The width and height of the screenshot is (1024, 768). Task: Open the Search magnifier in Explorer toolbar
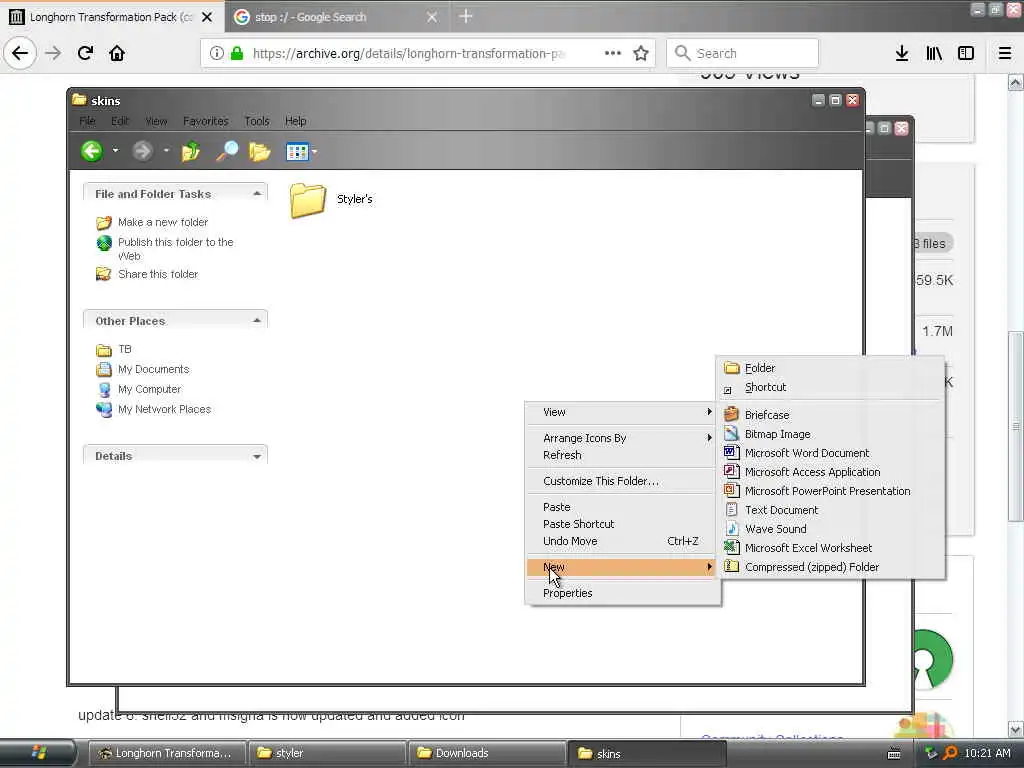pos(227,152)
